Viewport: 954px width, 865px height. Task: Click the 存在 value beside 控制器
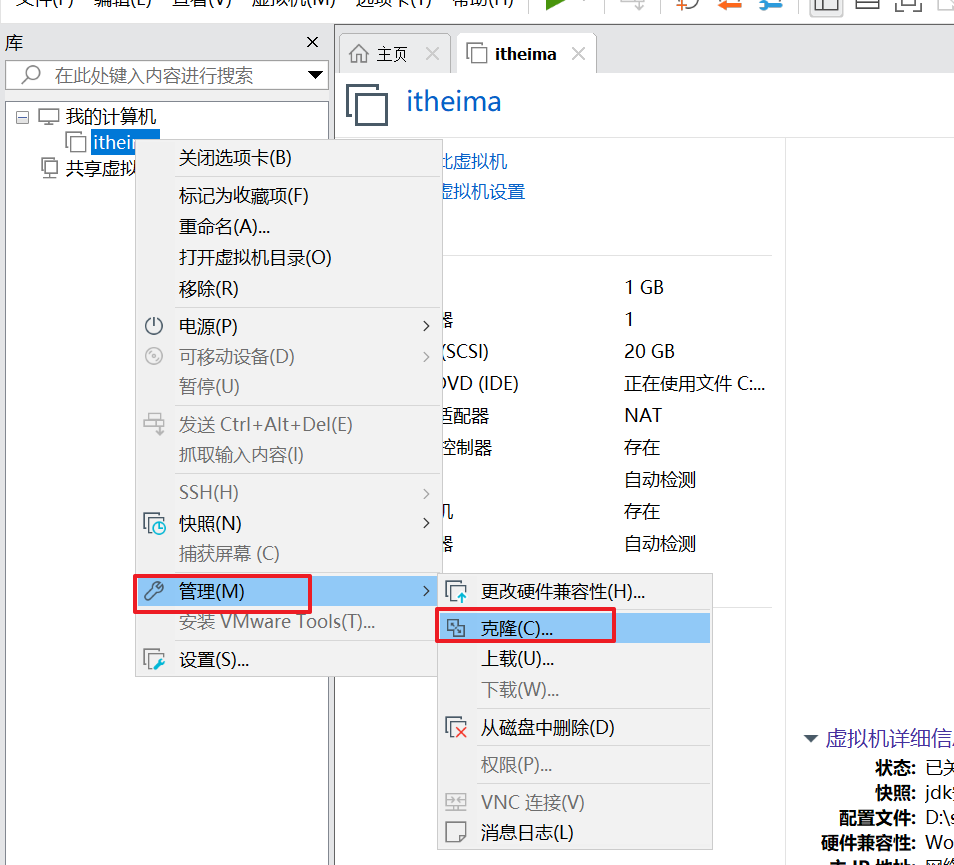point(642,448)
